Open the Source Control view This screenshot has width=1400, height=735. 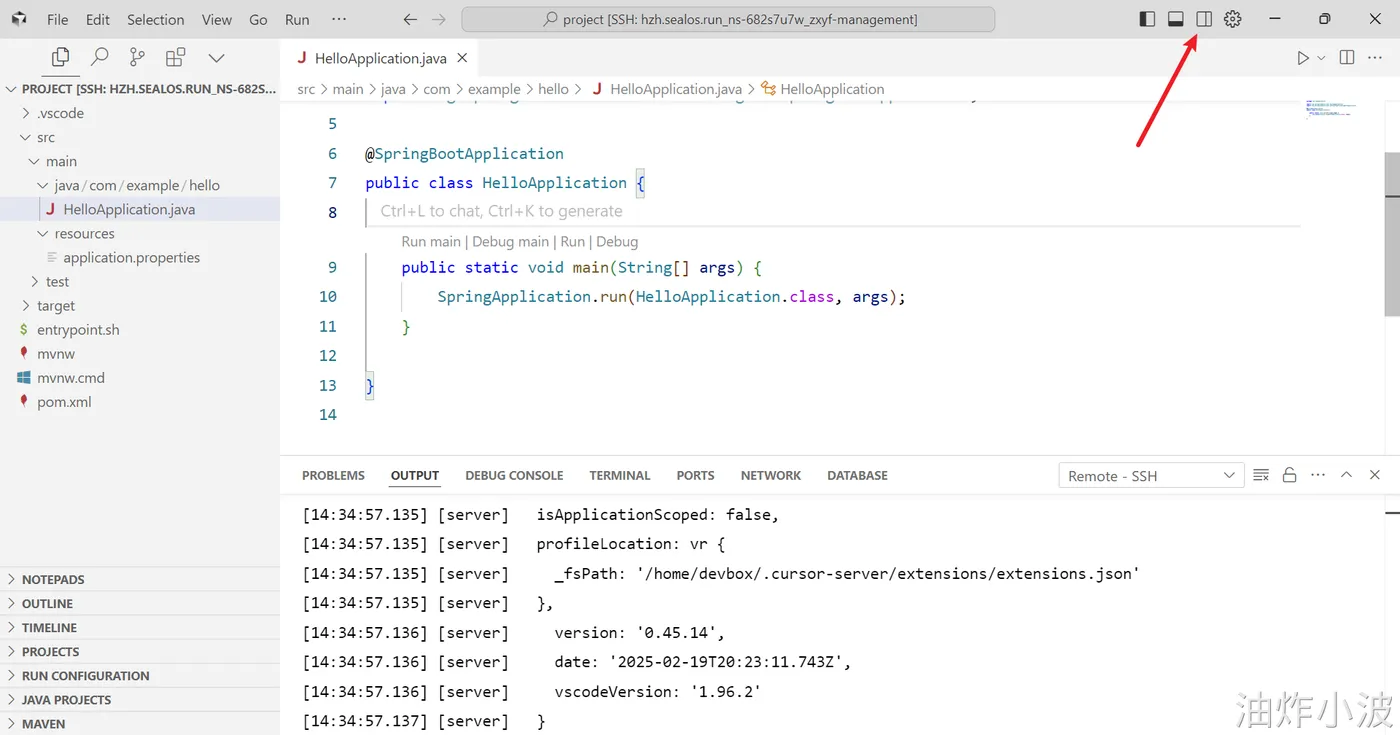137,58
